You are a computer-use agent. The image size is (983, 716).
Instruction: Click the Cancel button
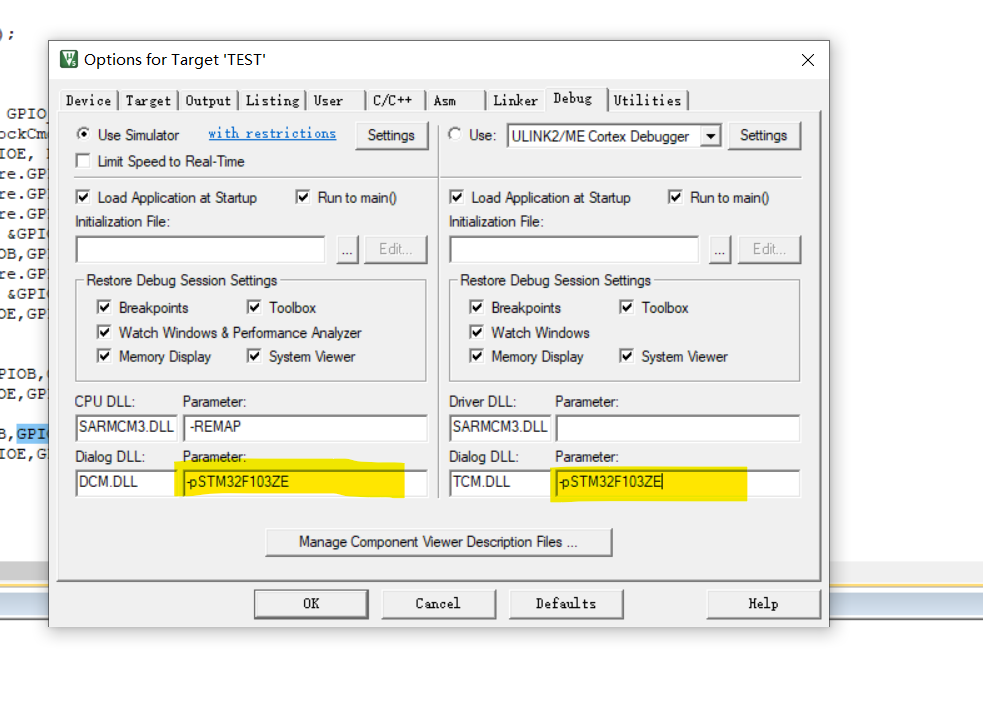[438, 604]
